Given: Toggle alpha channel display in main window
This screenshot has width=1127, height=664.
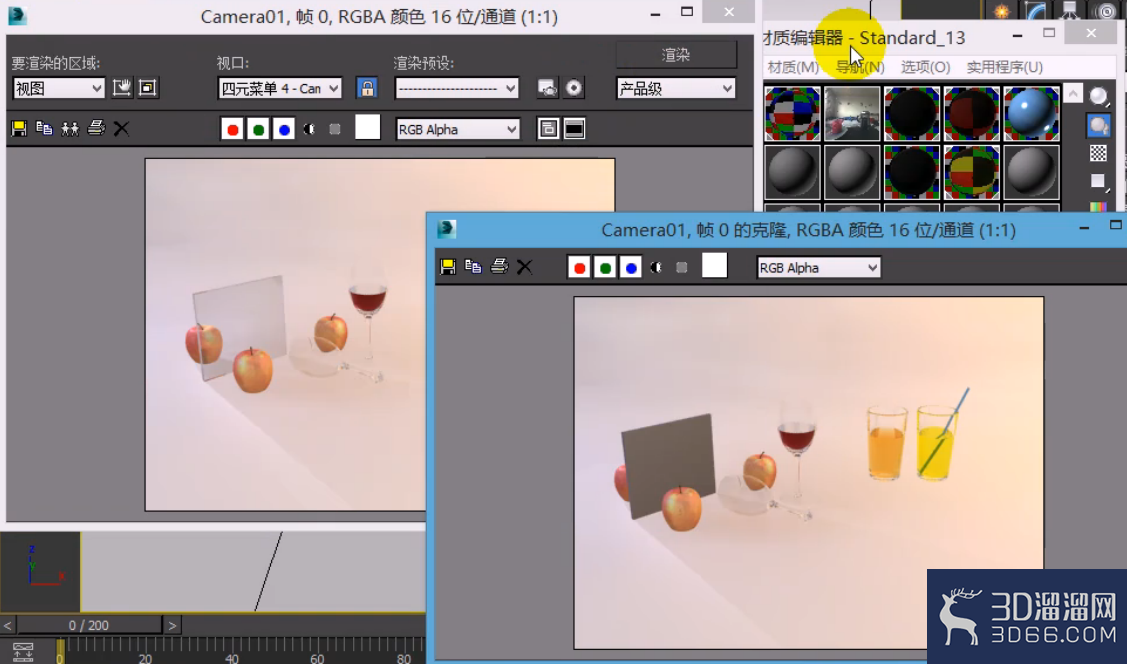Looking at the screenshot, I should pos(310,129).
